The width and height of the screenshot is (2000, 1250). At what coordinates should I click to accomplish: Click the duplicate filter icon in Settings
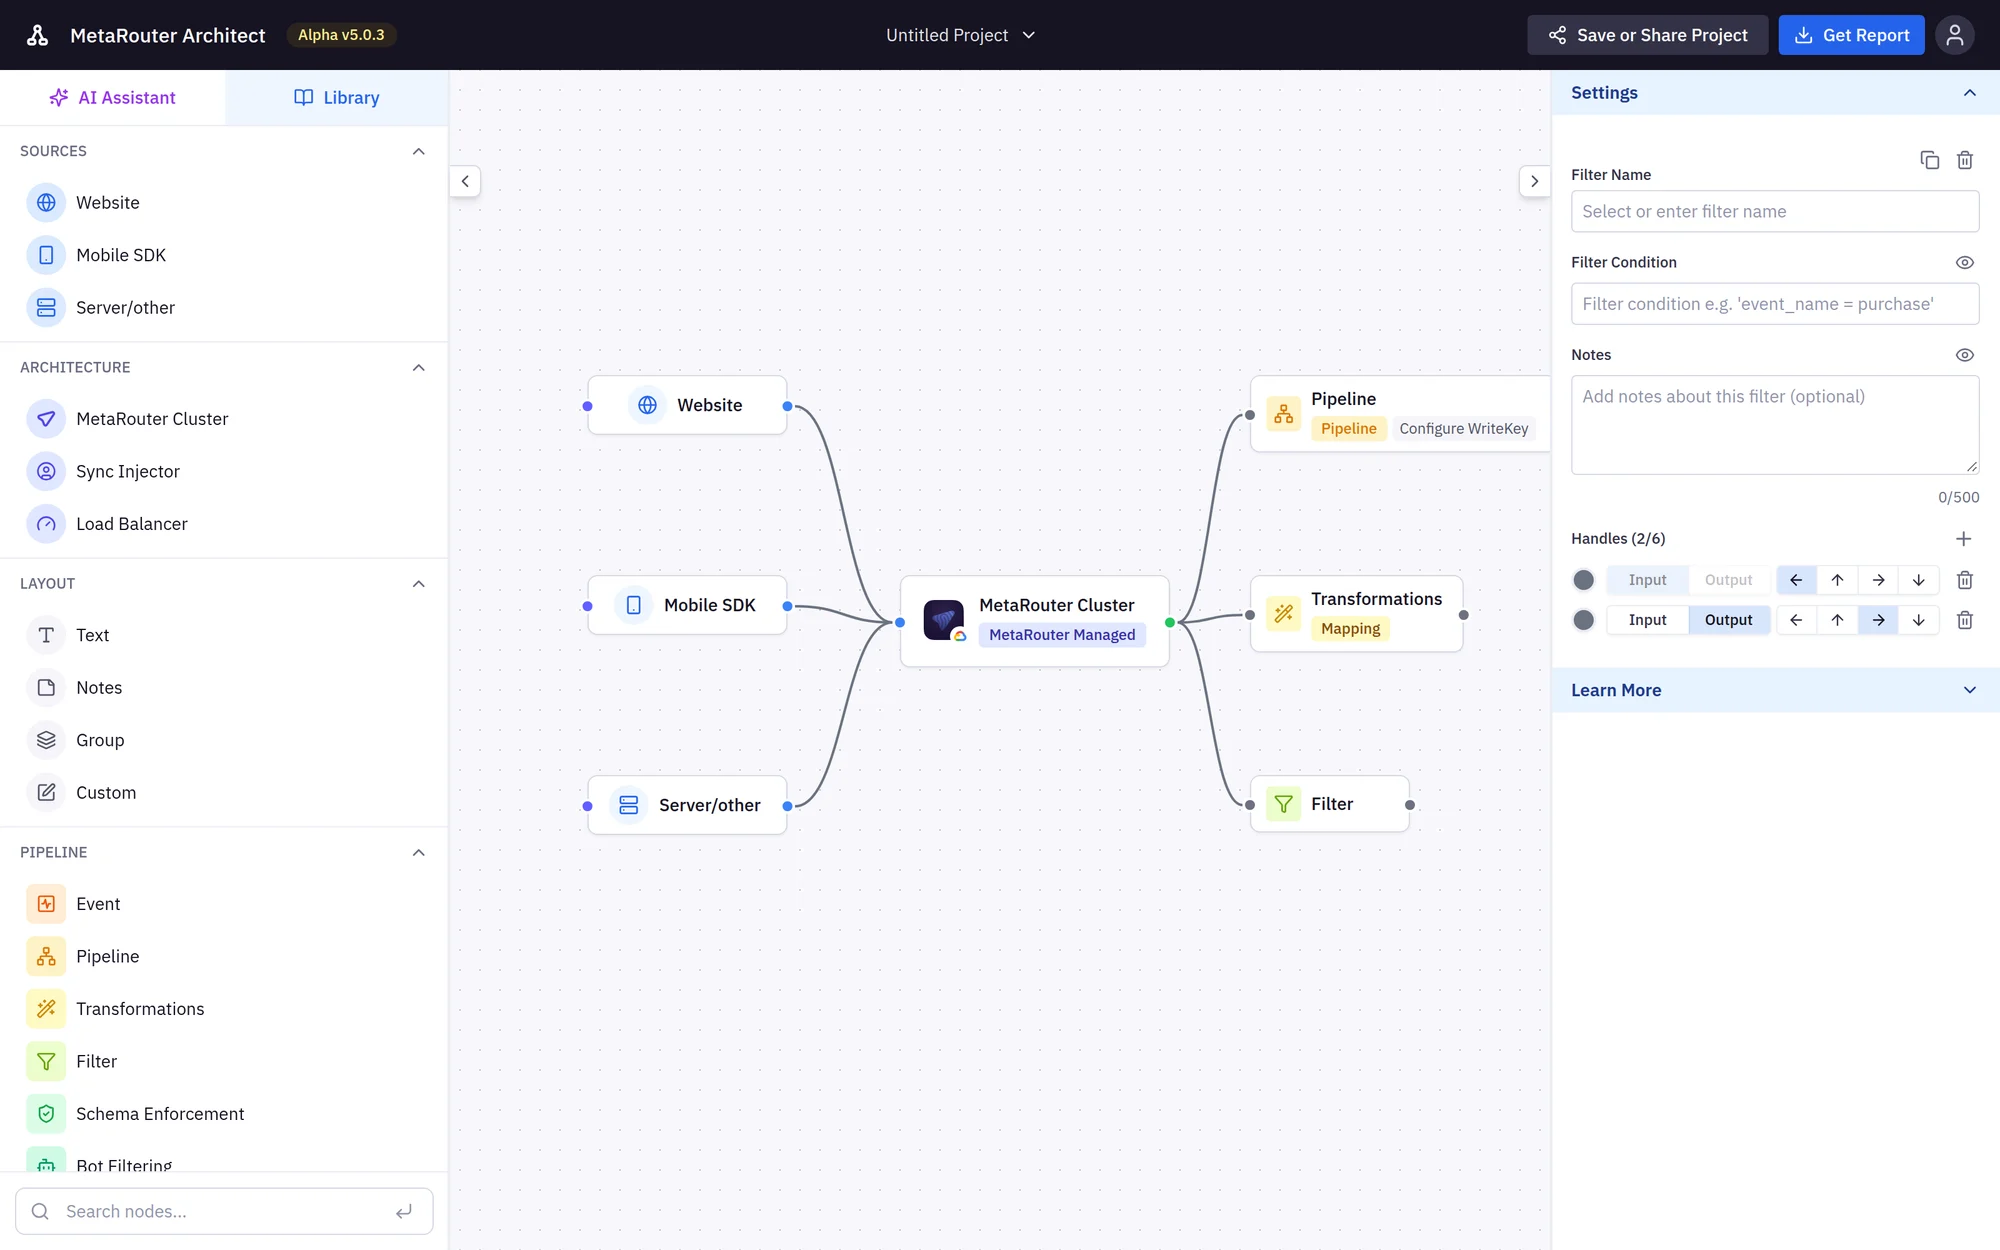(1930, 160)
